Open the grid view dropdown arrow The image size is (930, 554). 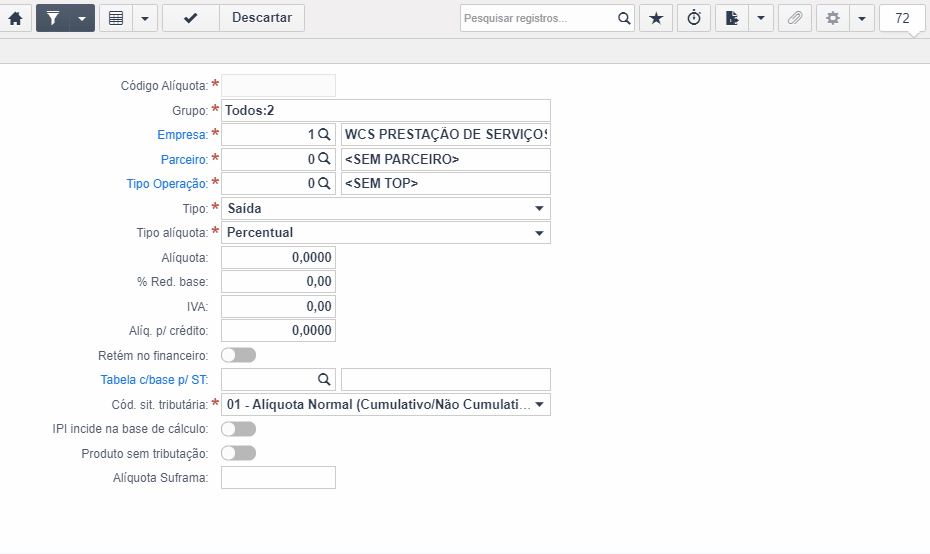pyautogui.click(x=145, y=18)
